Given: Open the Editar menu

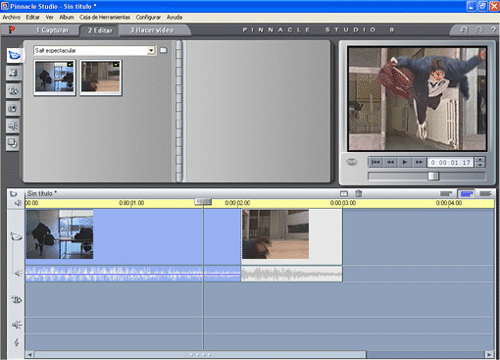Looking at the screenshot, I should (33, 17).
